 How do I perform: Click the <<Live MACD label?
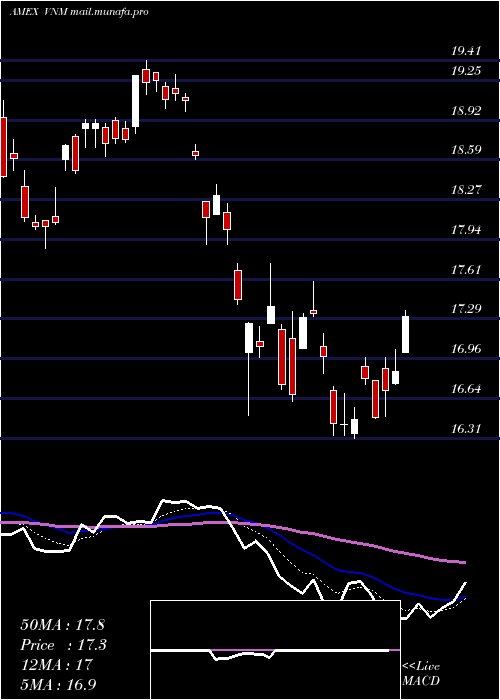click(x=421, y=674)
